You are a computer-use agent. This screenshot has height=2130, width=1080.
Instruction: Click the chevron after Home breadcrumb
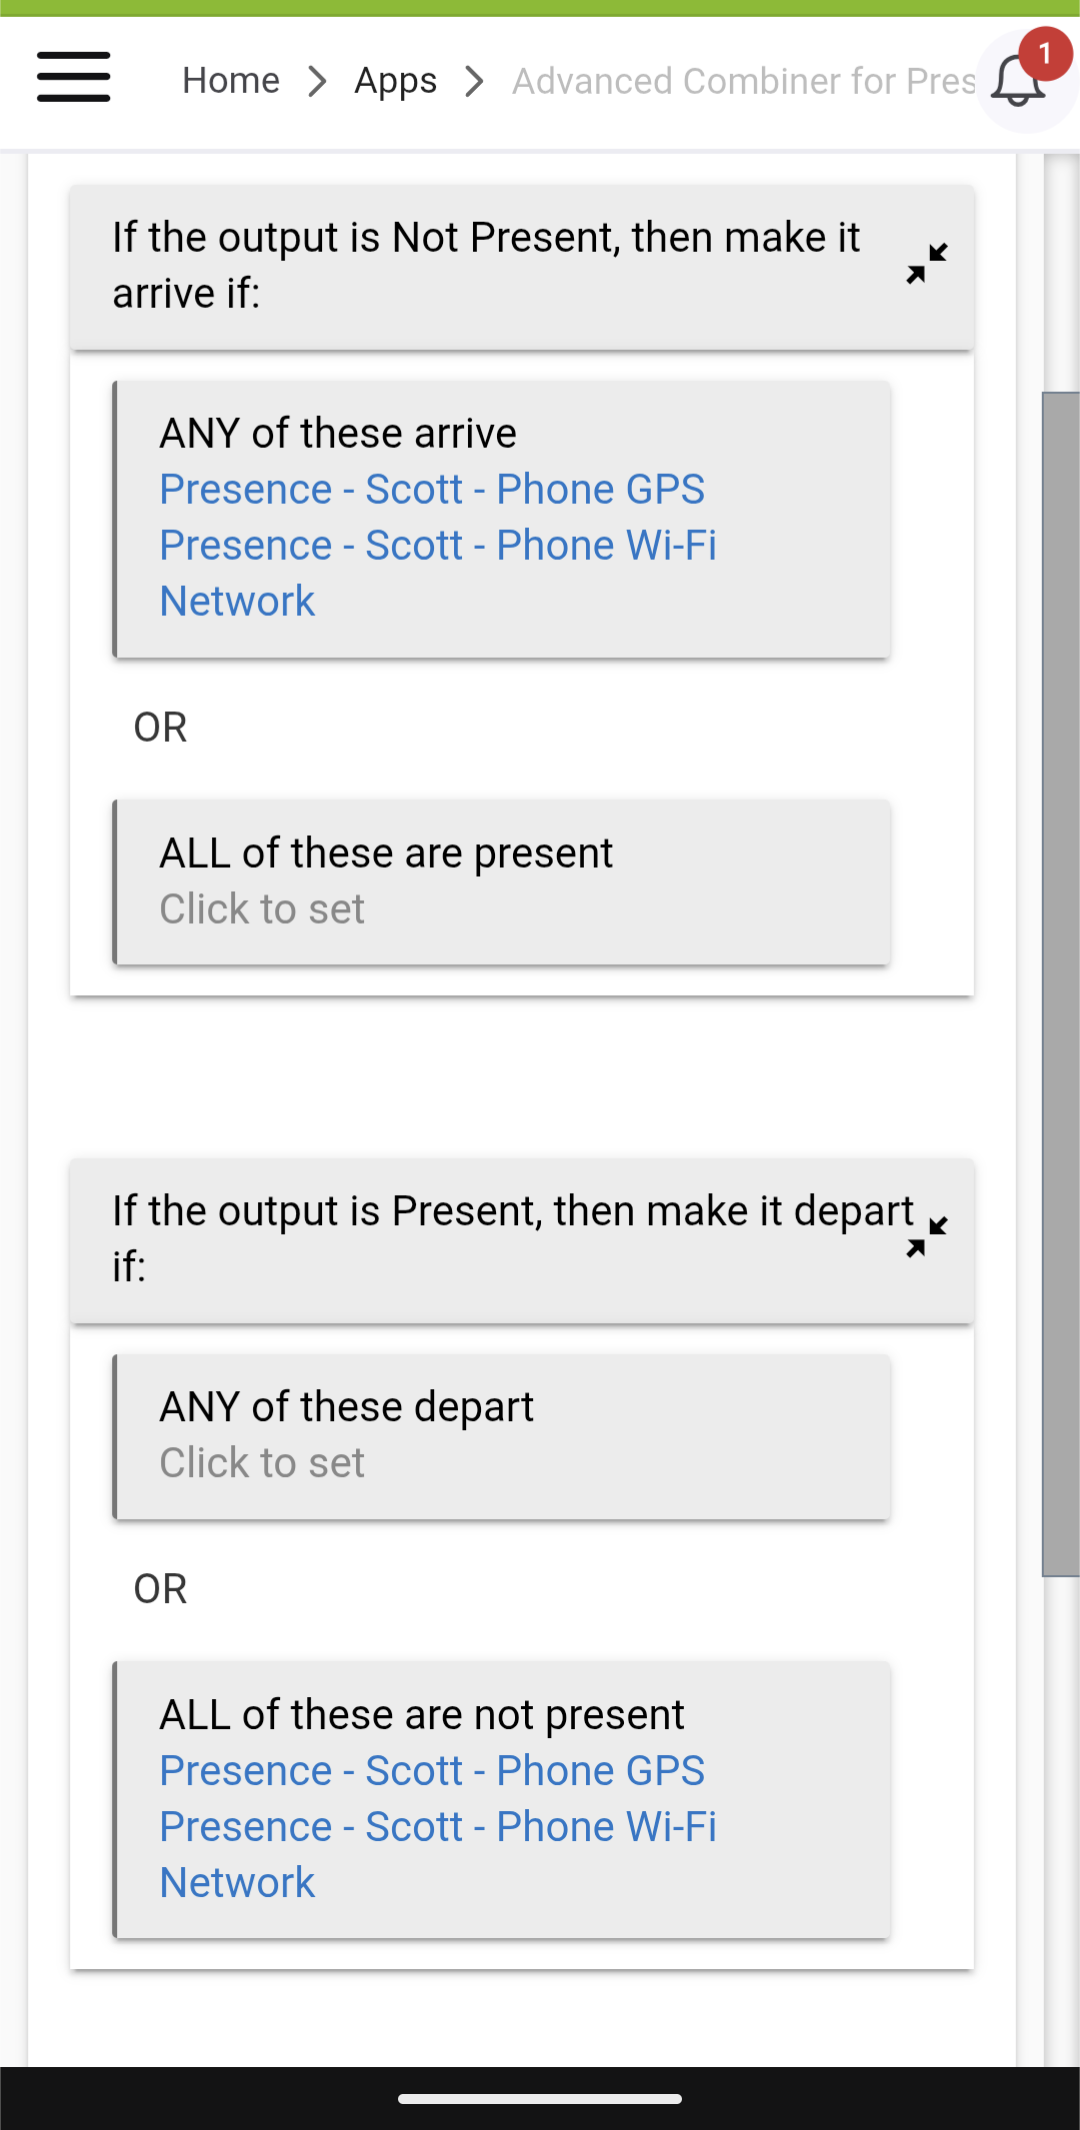click(318, 81)
